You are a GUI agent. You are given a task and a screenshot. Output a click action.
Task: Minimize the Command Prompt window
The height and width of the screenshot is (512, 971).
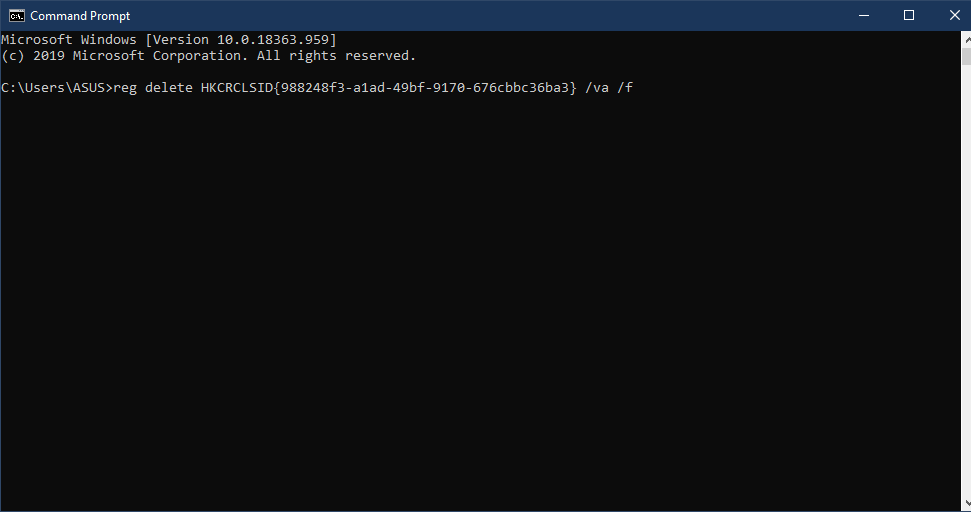(864, 15)
